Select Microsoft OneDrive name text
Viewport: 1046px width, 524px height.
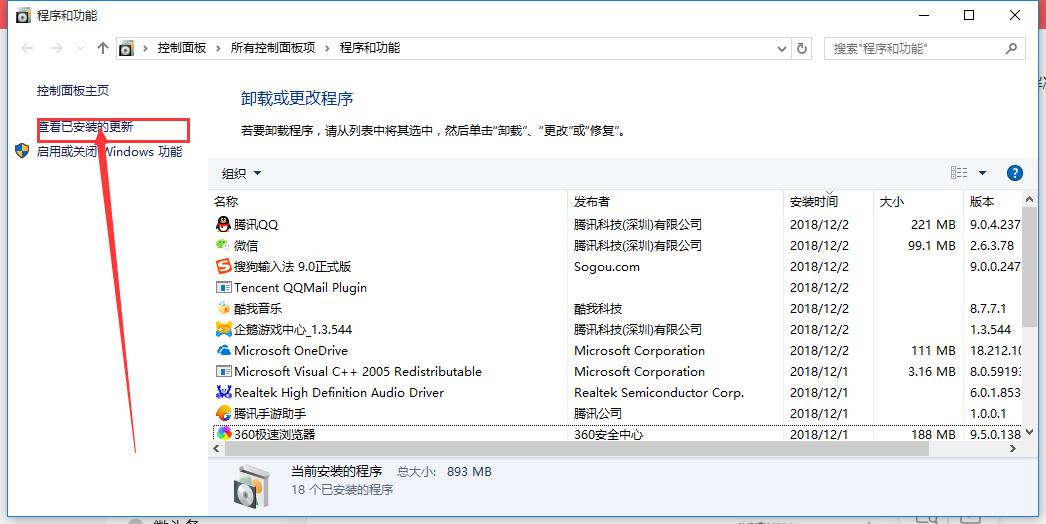click(291, 350)
